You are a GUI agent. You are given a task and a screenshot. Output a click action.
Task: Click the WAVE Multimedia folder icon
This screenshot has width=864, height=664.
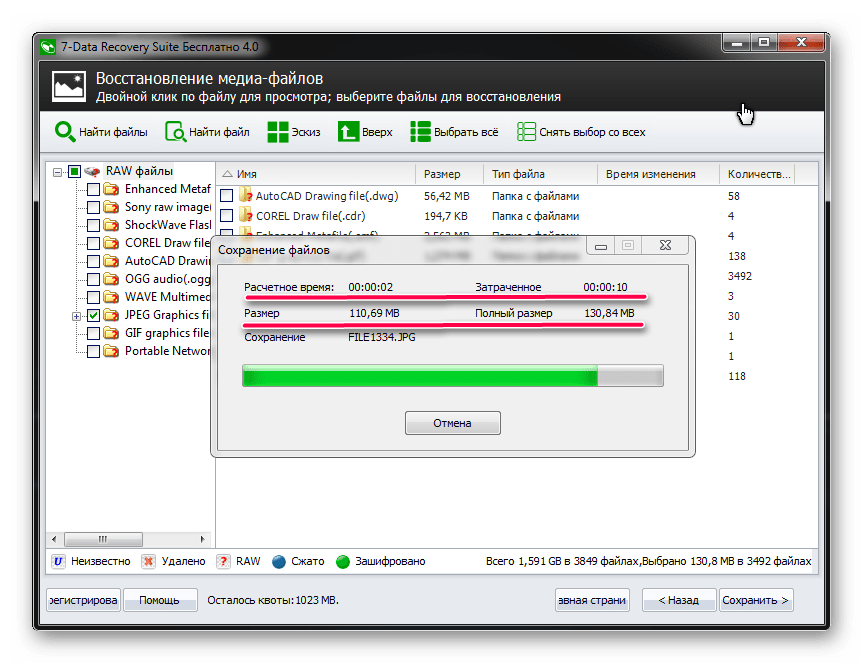point(111,297)
